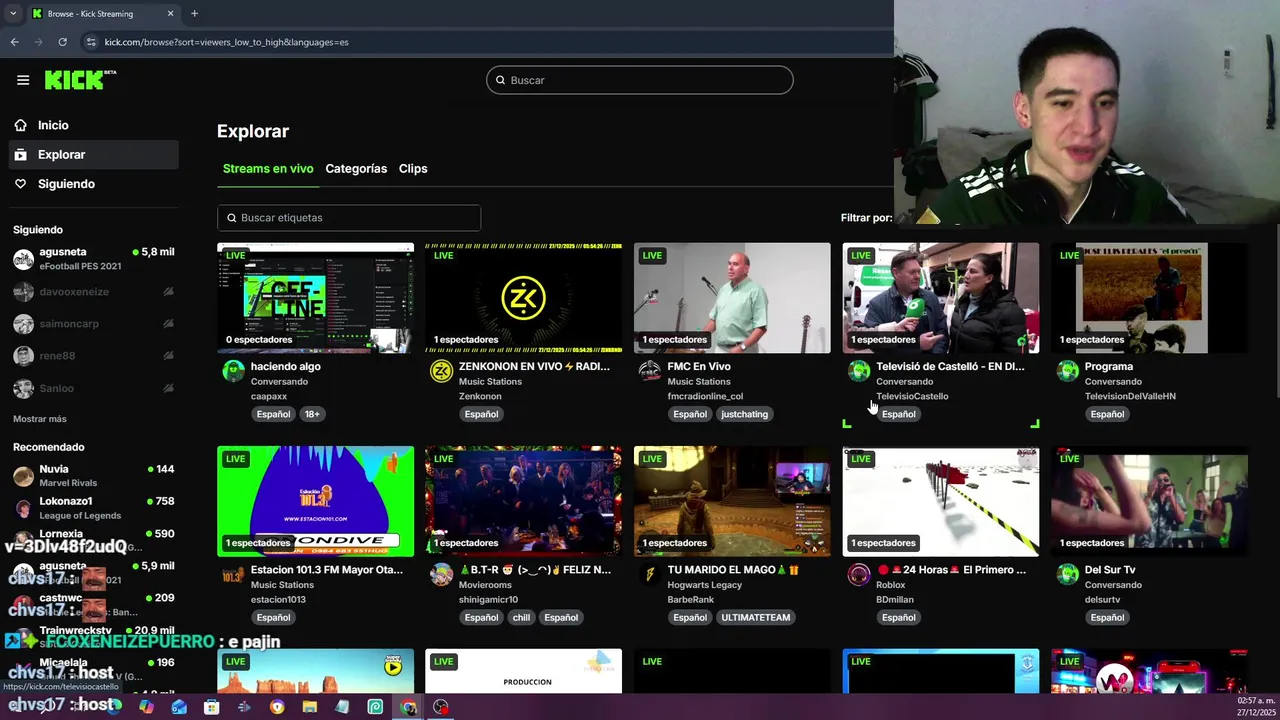This screenshot has width=1280, height=720.
Task: Click caapaxx channel avatar
Action: click(233, 372)
